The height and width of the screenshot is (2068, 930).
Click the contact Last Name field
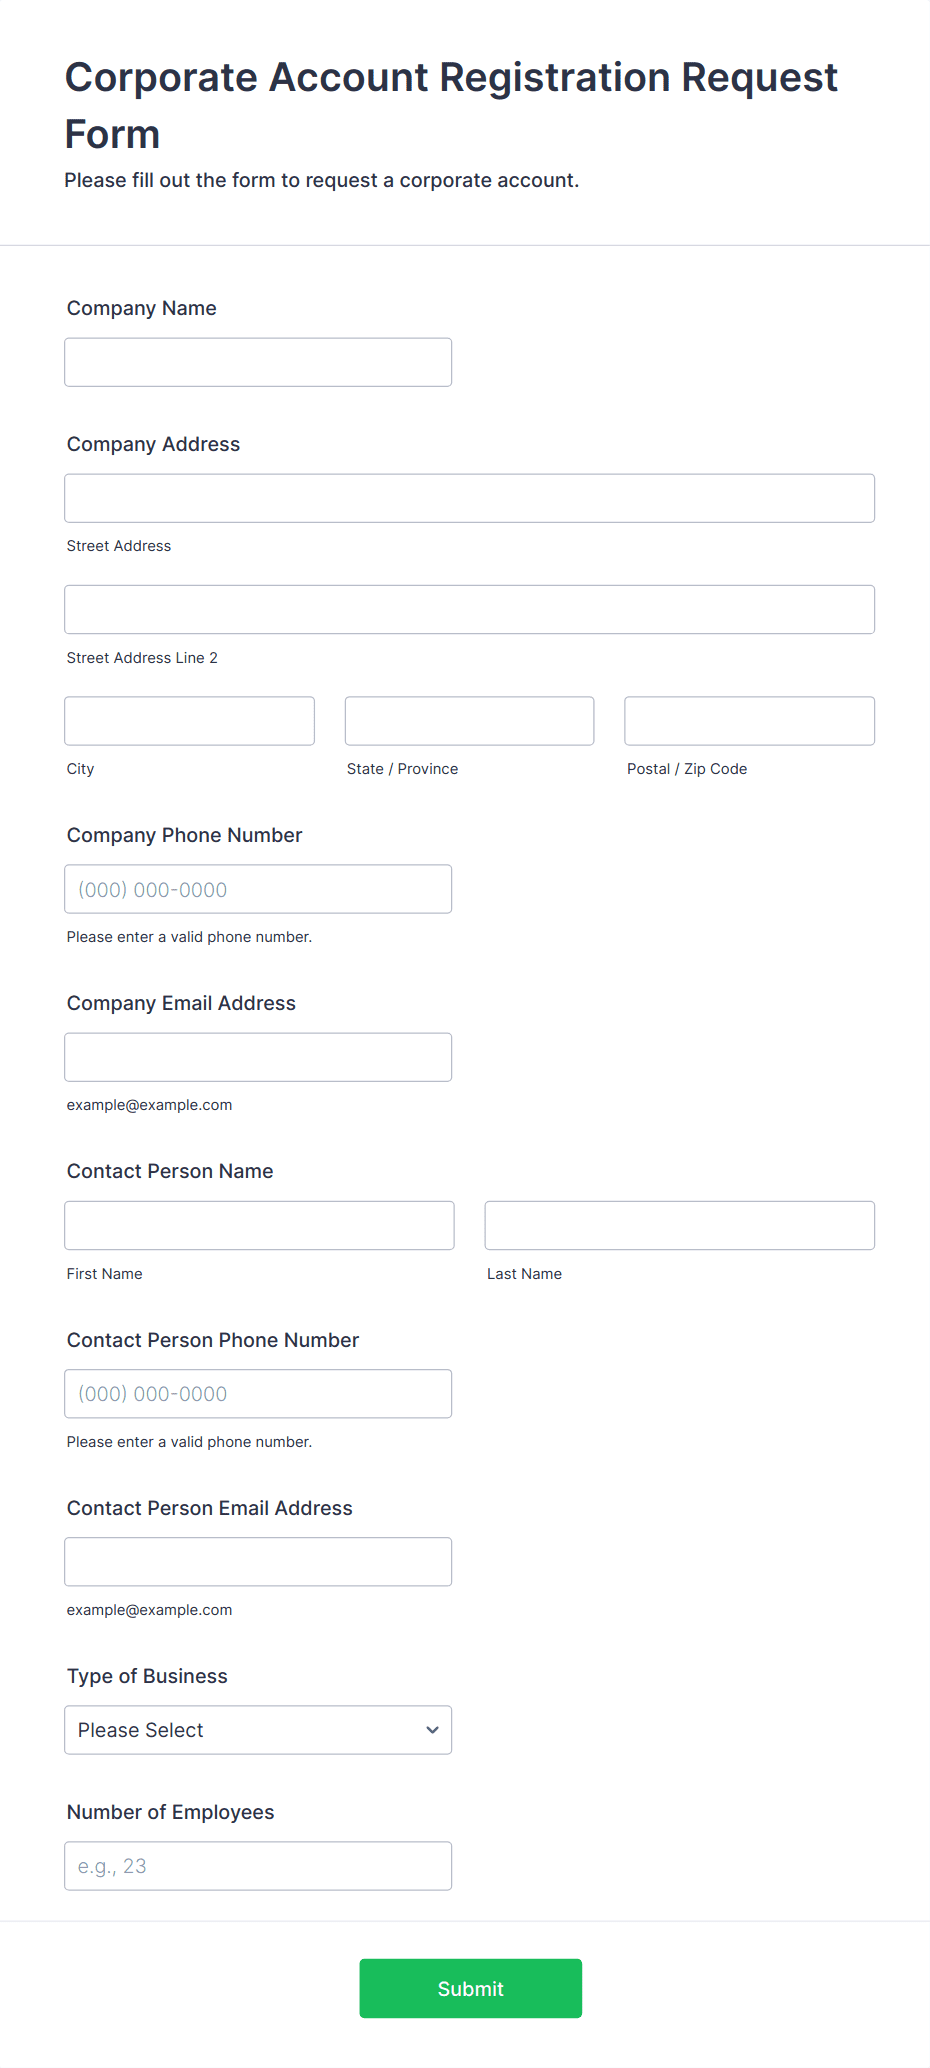(x=679, y=1225)
